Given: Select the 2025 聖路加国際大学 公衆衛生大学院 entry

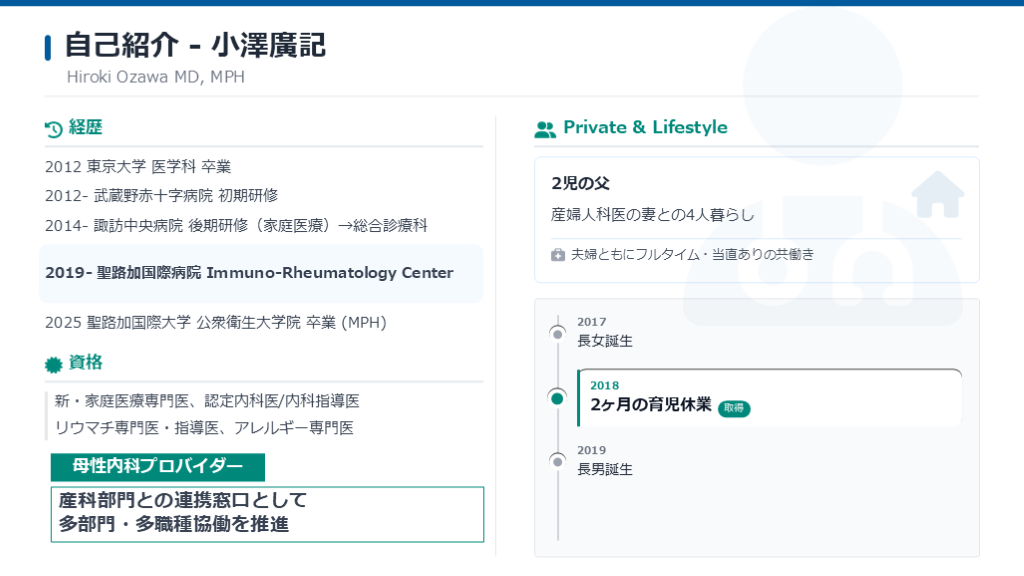Looking at the screenshot, I should pos(215,322).
